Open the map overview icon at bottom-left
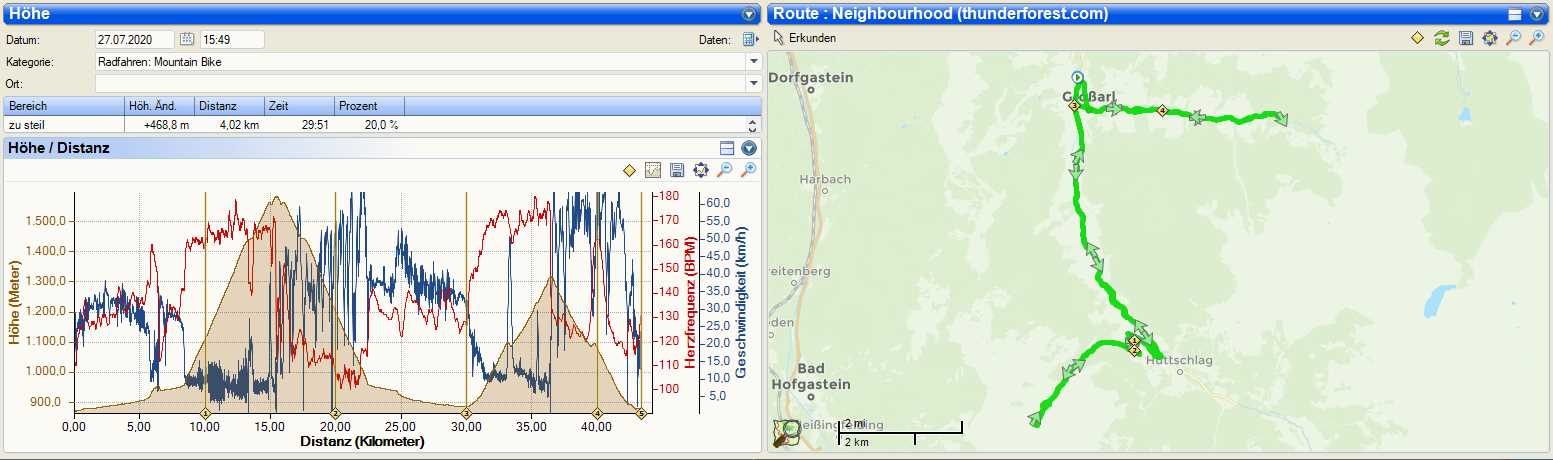This screenshot has height=460, width=1553. tap(787, 433)
